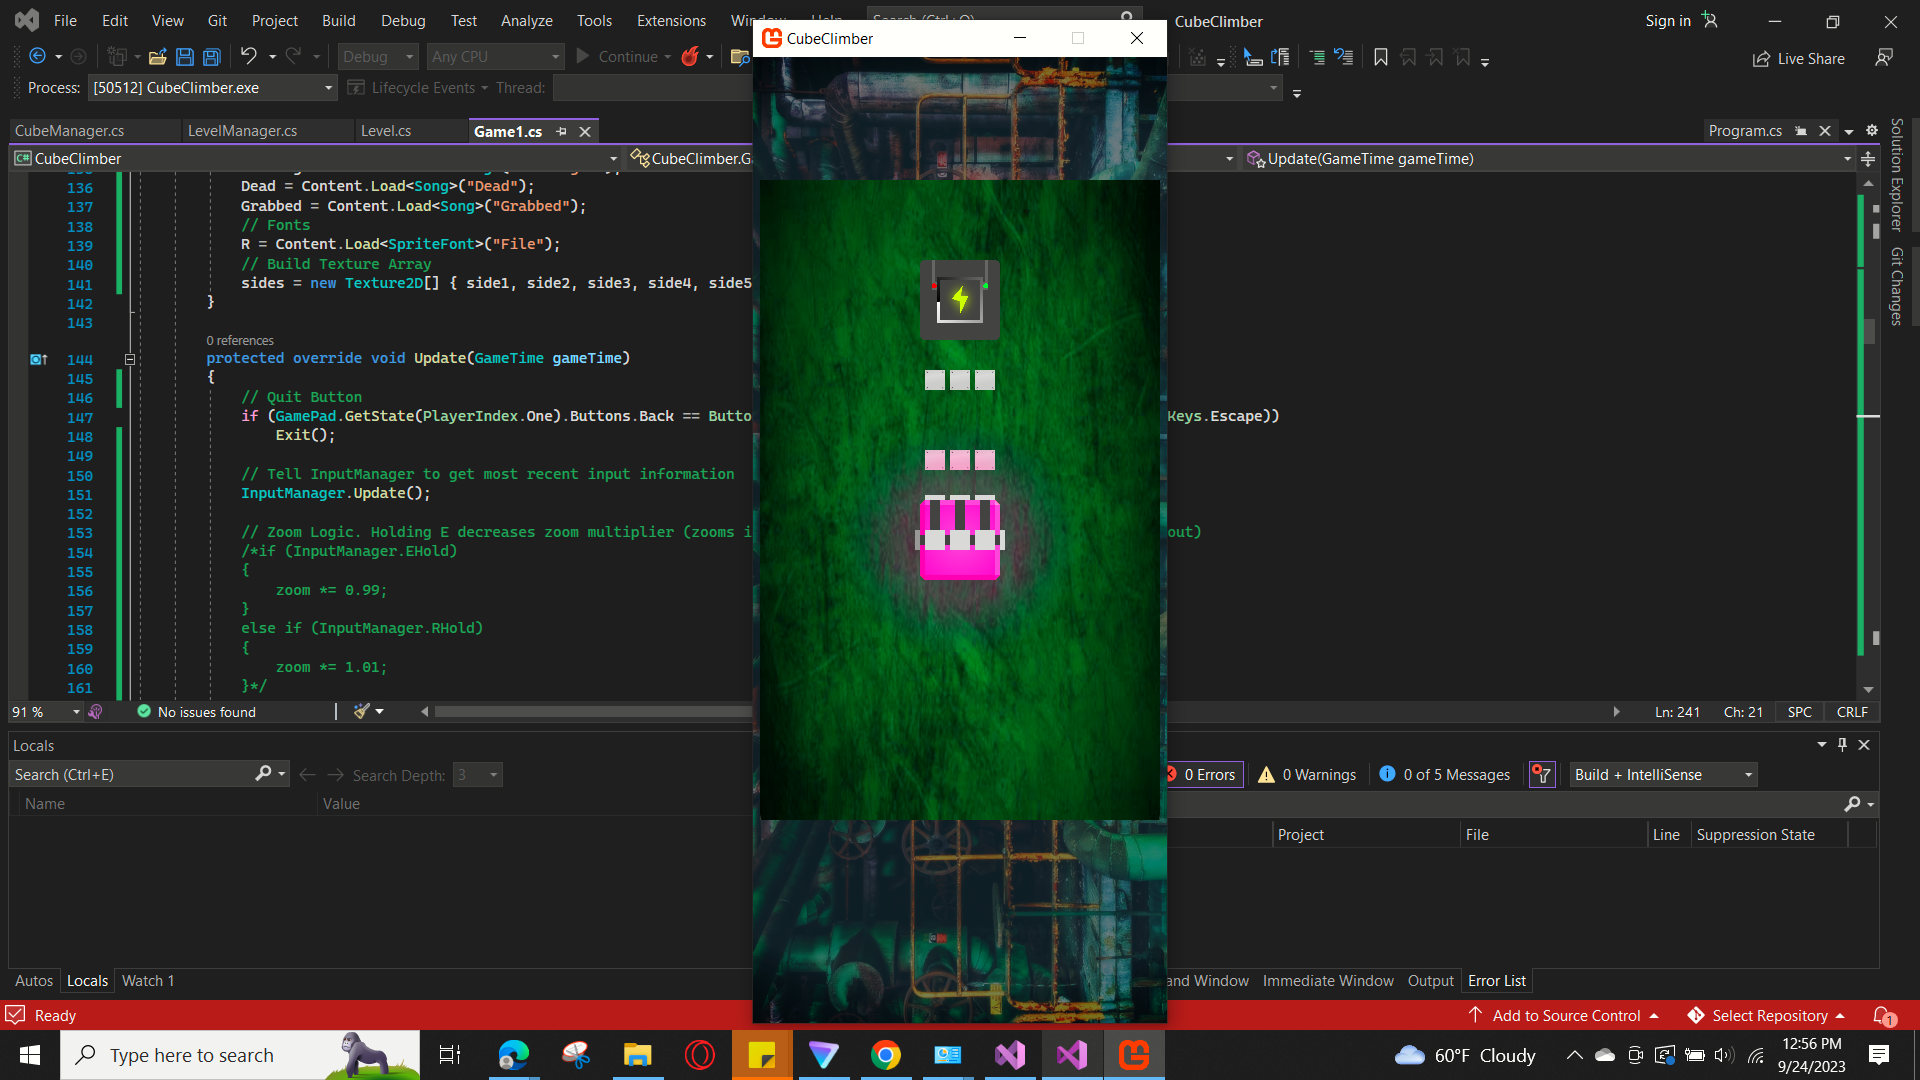
Task: Open the Debug menu
Action: (x=403, y=21)
